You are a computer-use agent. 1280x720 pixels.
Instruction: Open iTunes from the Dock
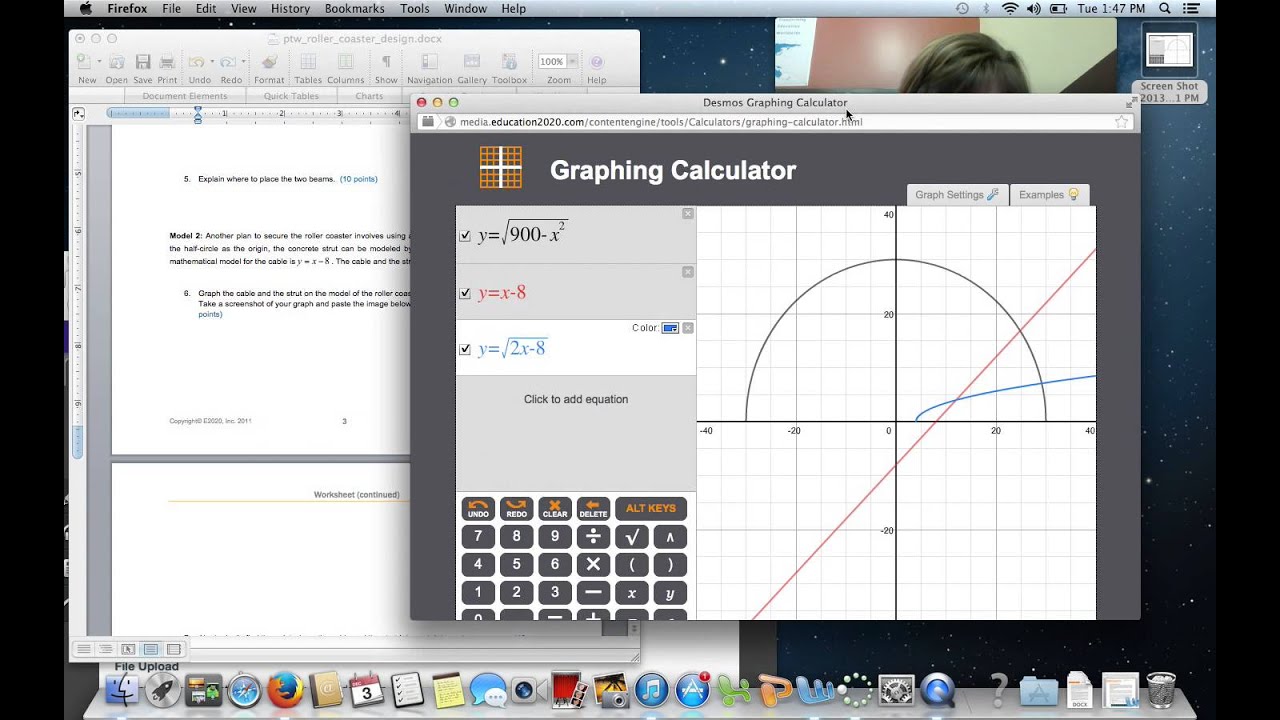click(x=651, y=689)
